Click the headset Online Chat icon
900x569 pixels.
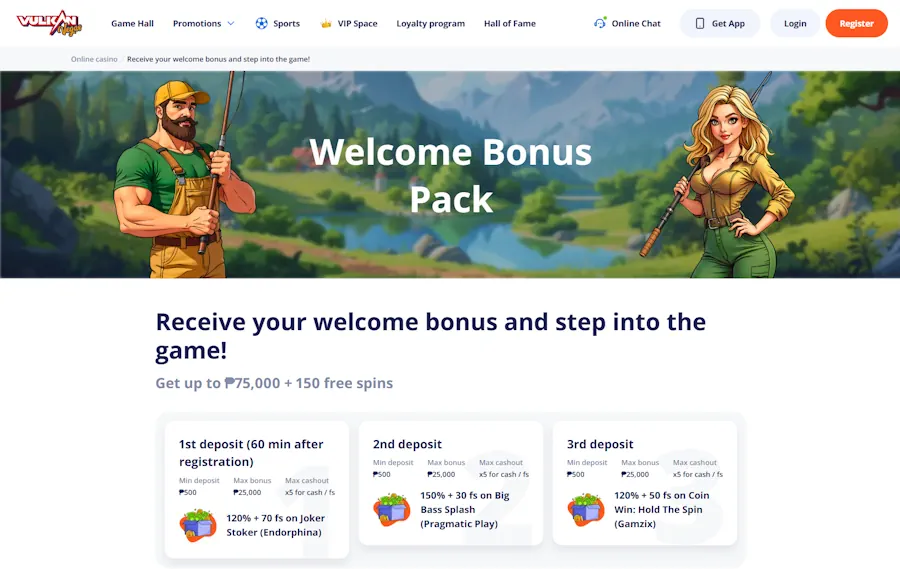(600, 23)
